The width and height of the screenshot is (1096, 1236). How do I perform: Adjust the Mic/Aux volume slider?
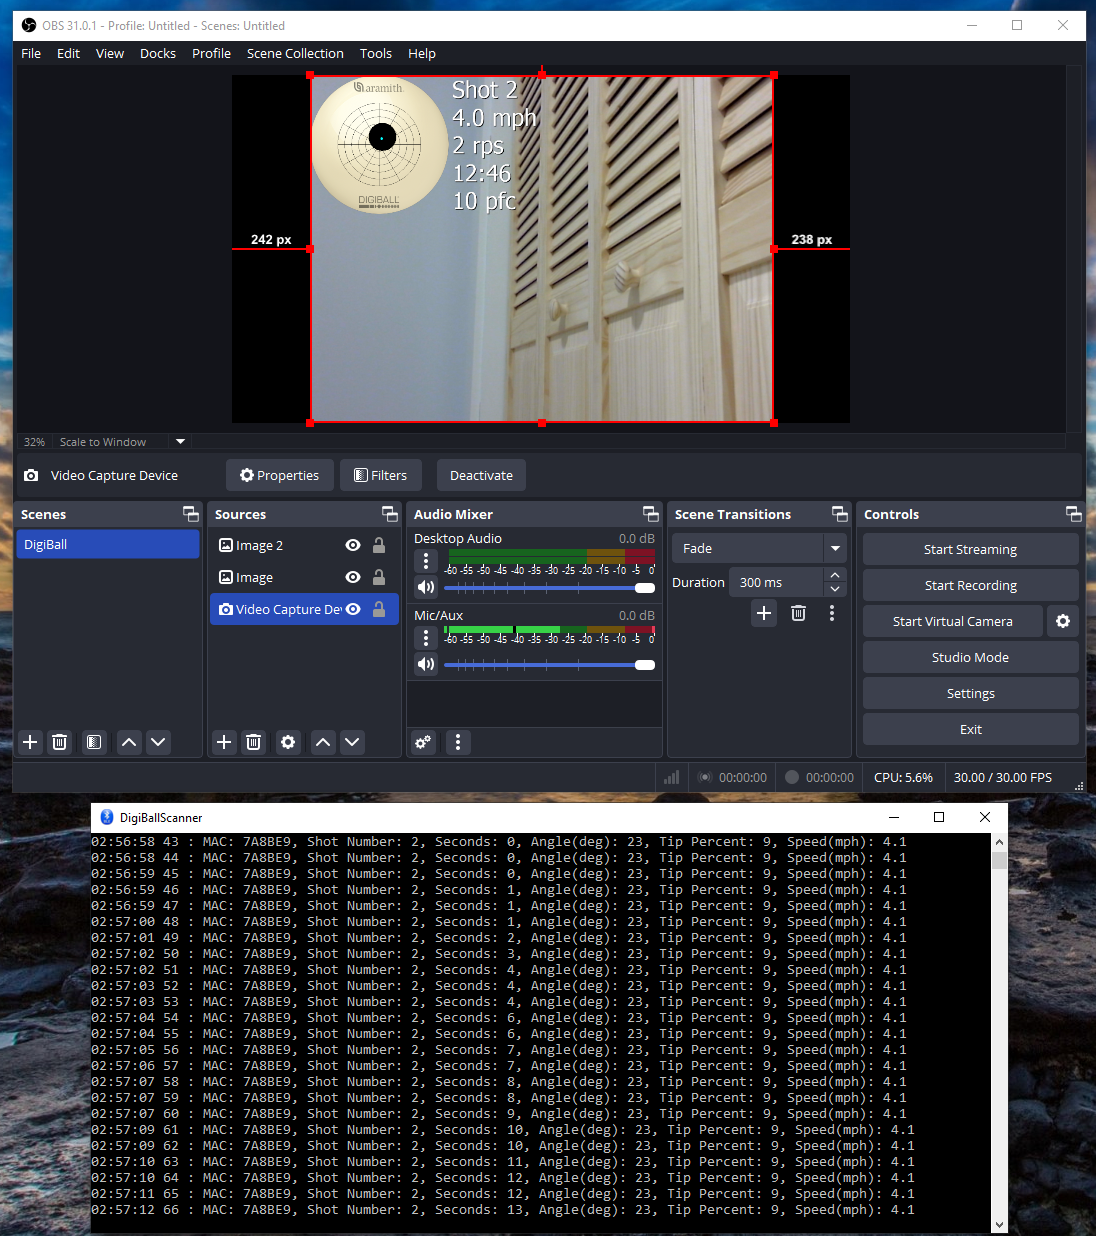(x=644, y=665)
